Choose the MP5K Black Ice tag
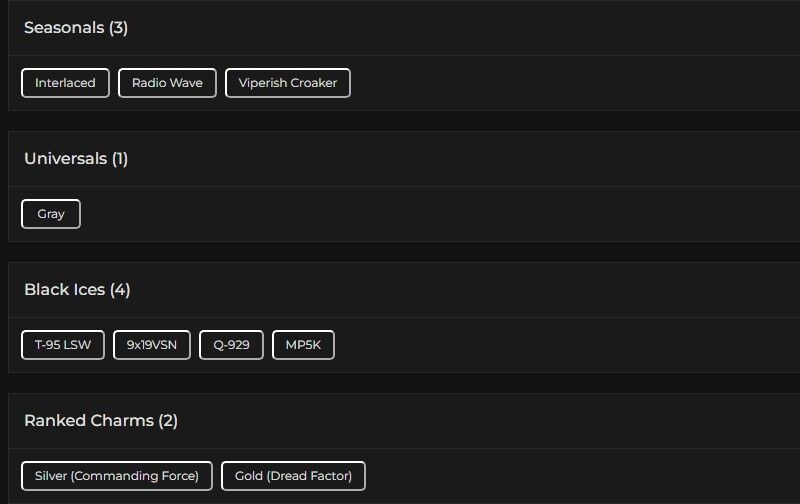The height and width of the screenshot is (504, 800). pyautogui.click(x=303, y=345)
